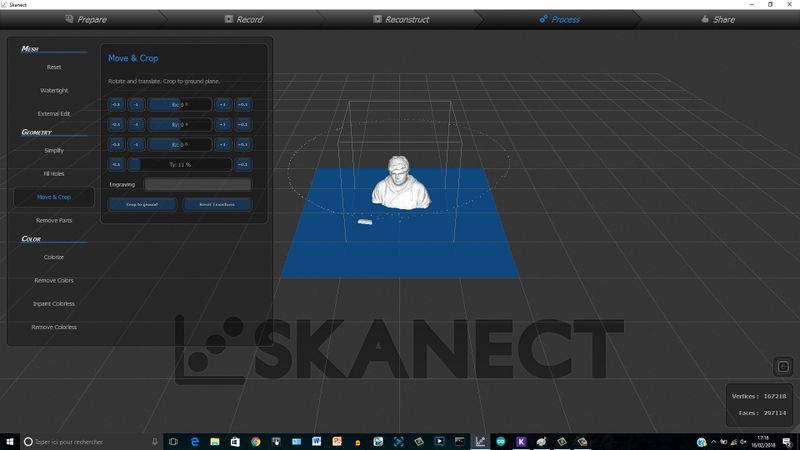This screenshot has width=800, height=450.
Task: Click the Engraving text field
Action: click(x=197, y=184)
